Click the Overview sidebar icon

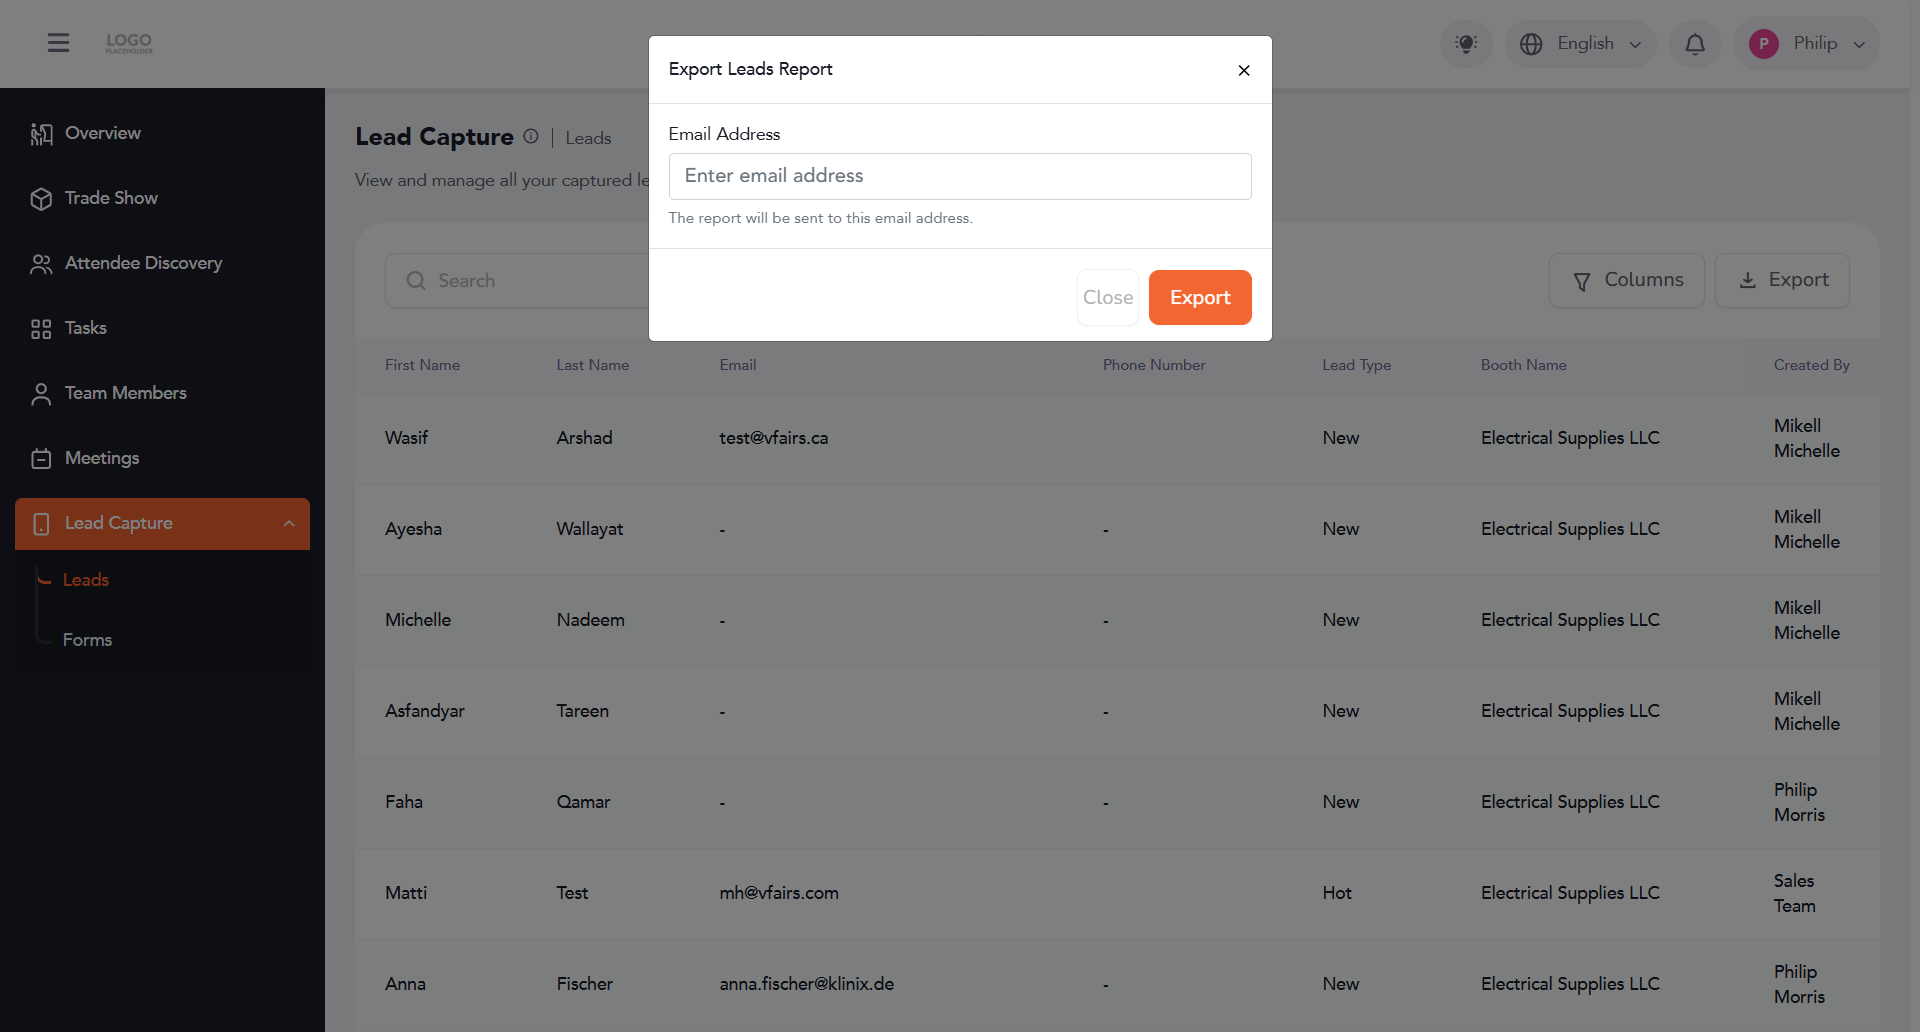(x=41, y=134)
